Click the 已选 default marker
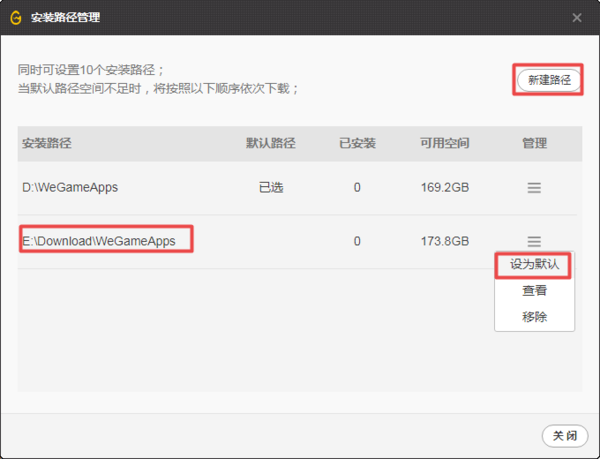This screenshot has height=459, width=600. click(271, 187)
